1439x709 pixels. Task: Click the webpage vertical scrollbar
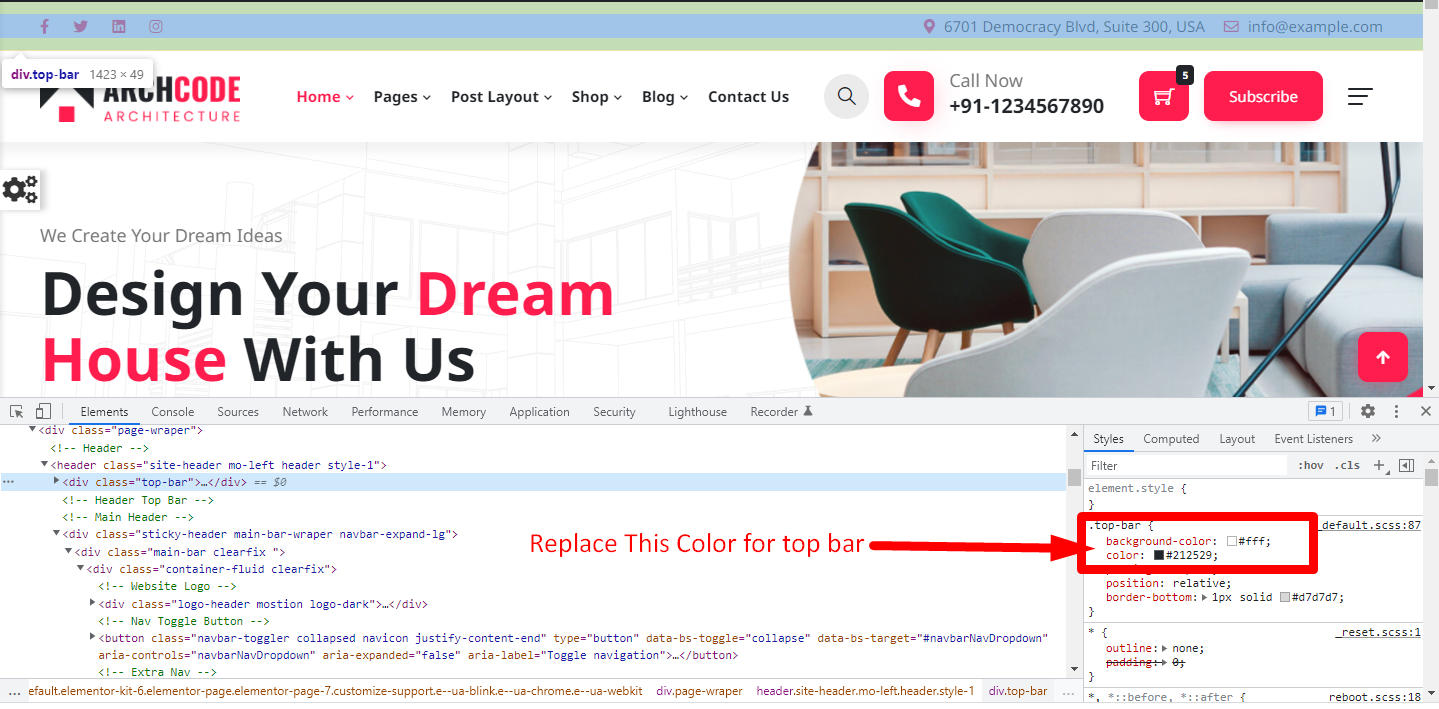(1431, 198)
